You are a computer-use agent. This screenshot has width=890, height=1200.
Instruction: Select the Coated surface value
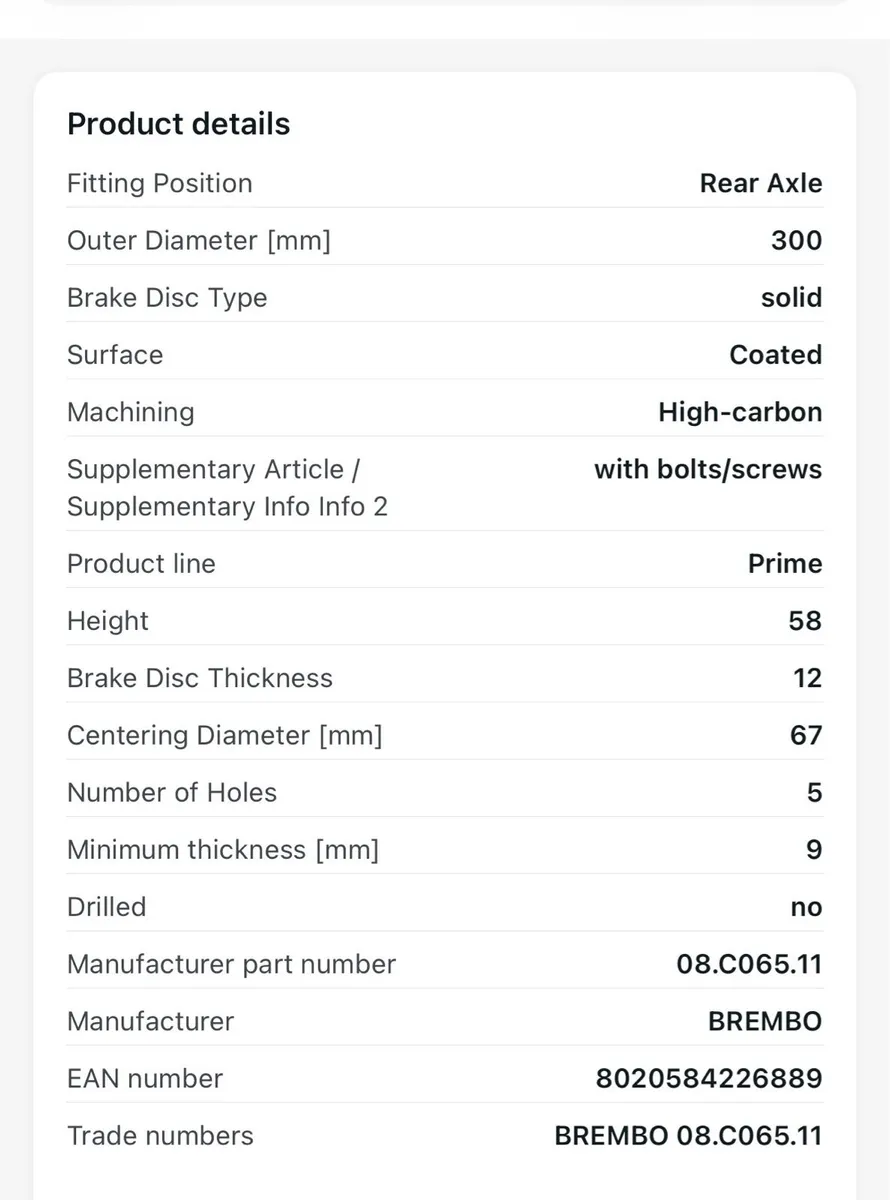[776, 355]
